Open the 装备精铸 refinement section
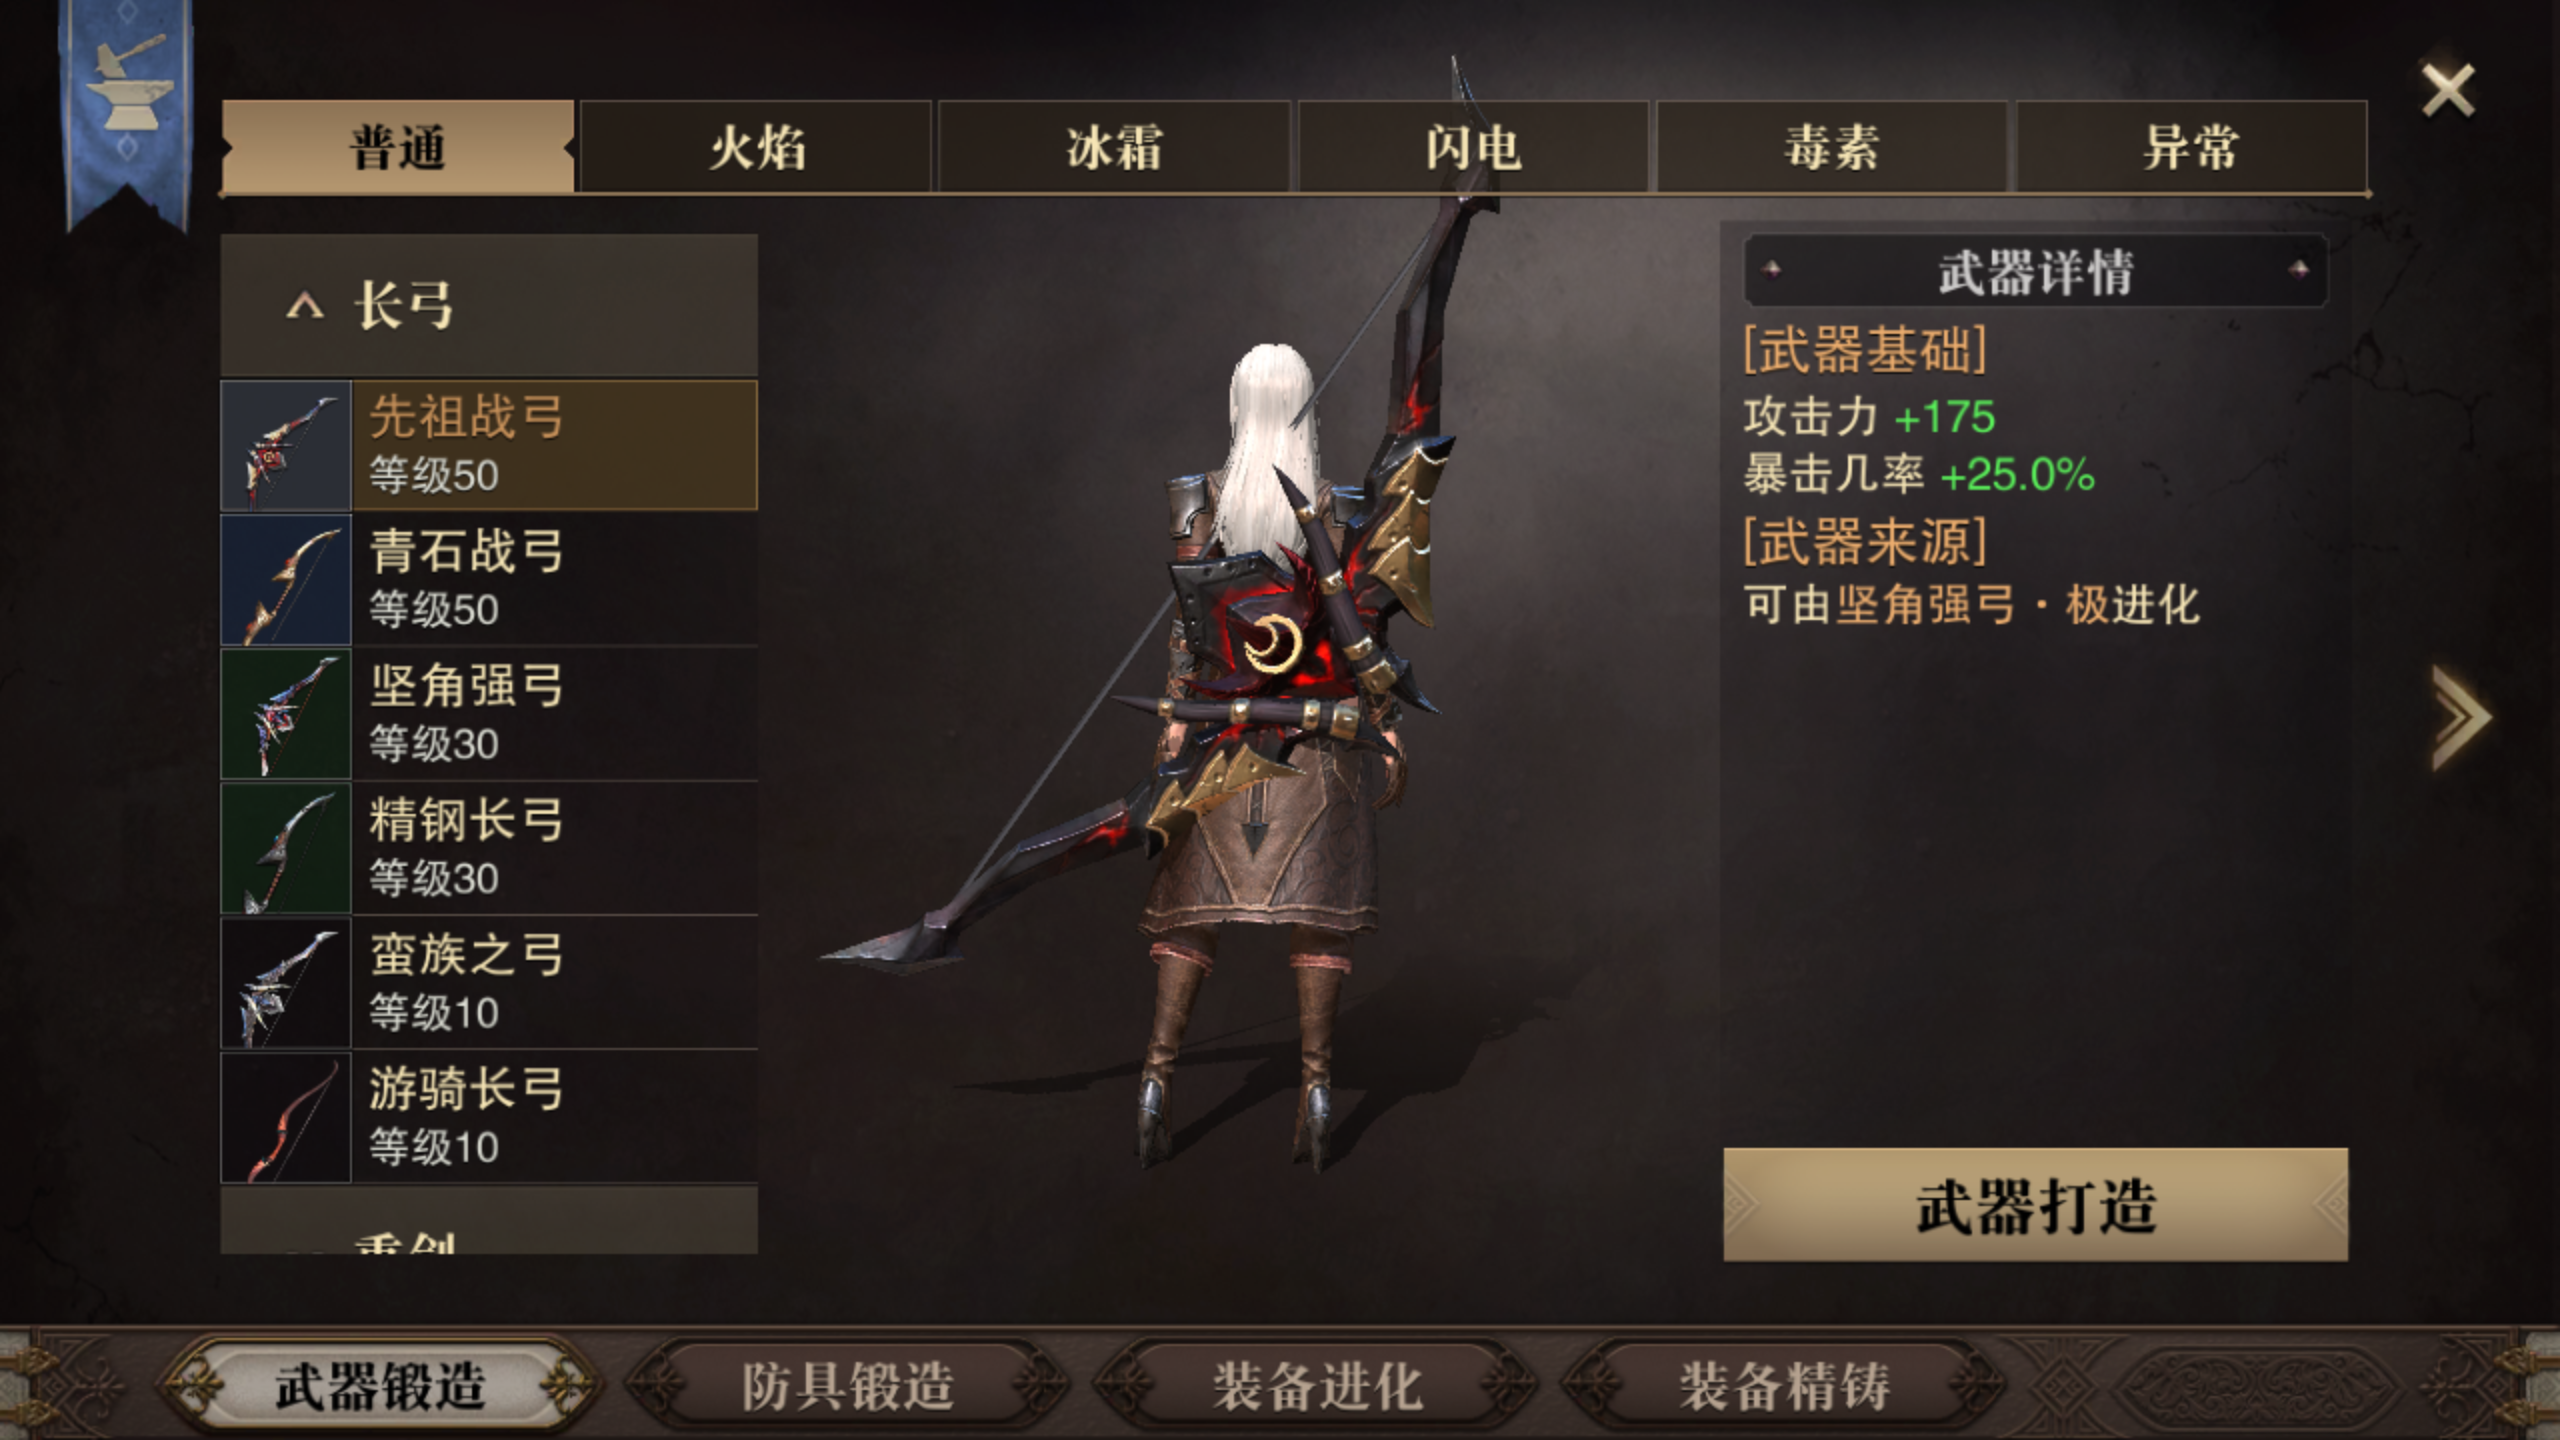Image resolution: width=2560 pixels, height=1440 pixels. pyautogui.click(x=1784, y=1386)
